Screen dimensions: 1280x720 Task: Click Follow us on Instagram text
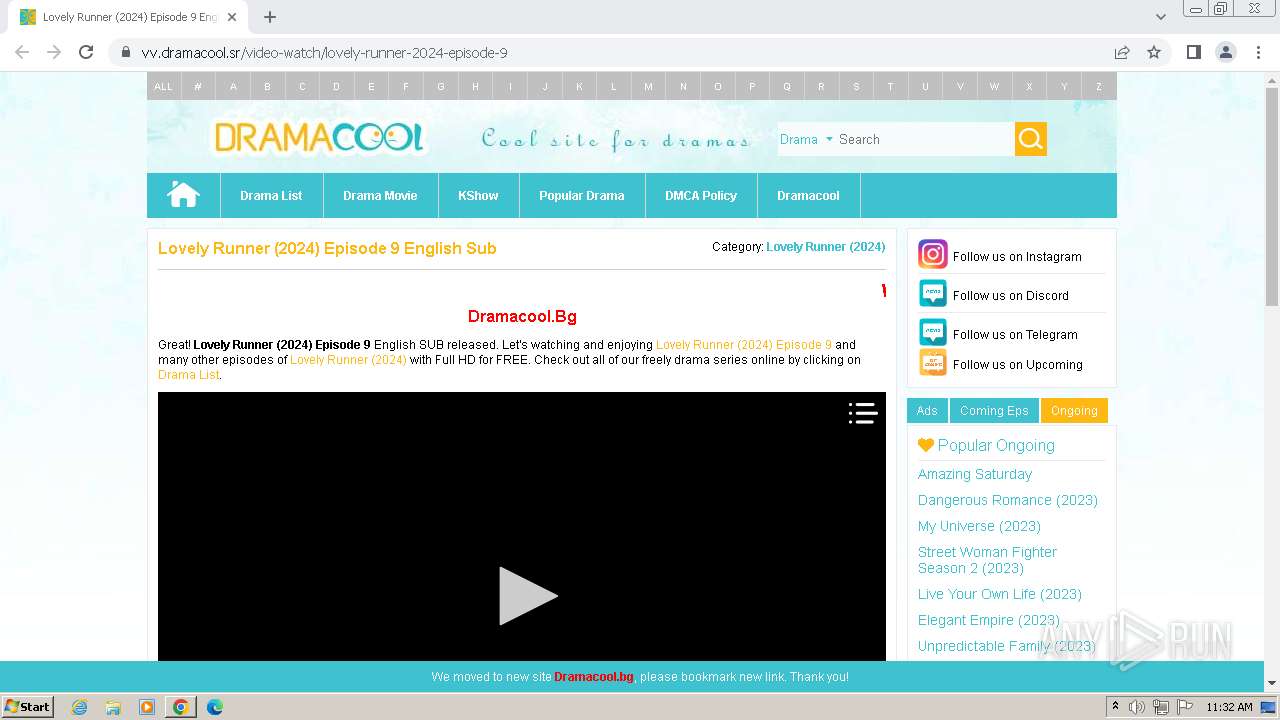click(x=1017, y=256)
